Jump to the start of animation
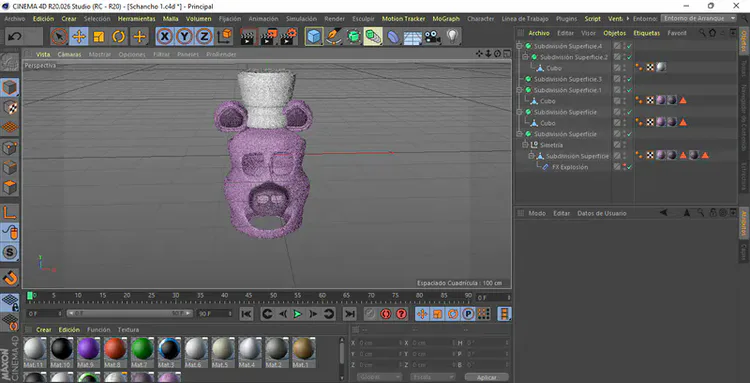 pos(246,314)
